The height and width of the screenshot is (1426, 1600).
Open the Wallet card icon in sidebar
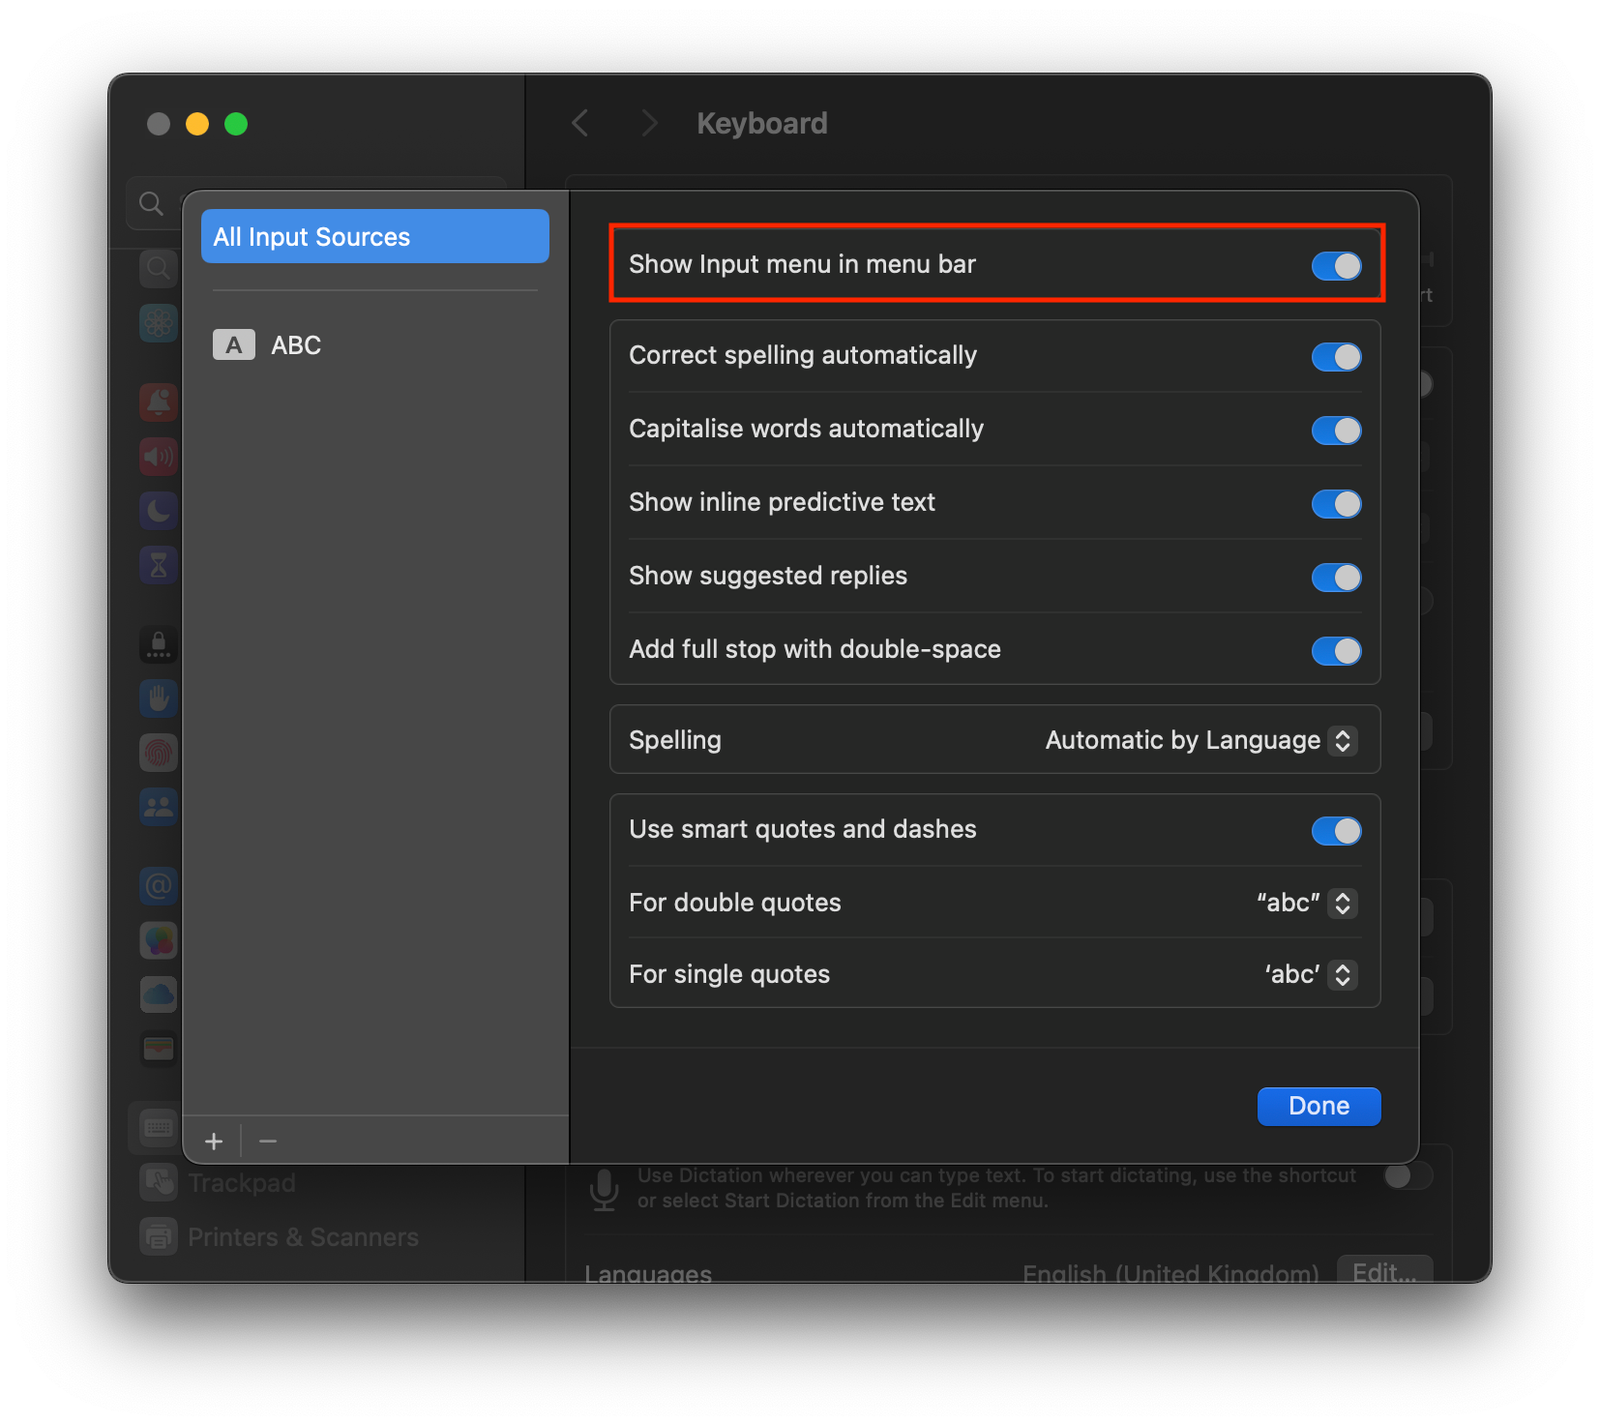(x=158, y=1049)
